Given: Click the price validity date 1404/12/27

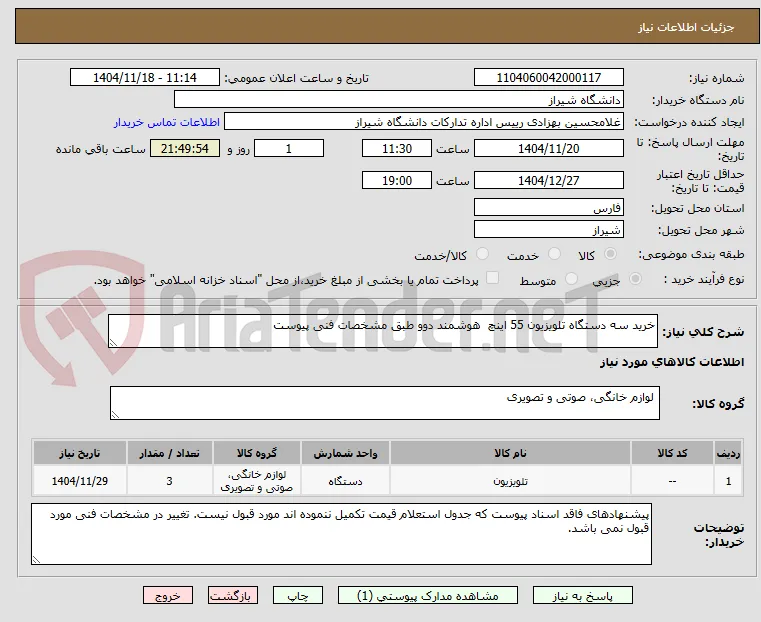Looking at the screenshot, I should pos(548,180).
